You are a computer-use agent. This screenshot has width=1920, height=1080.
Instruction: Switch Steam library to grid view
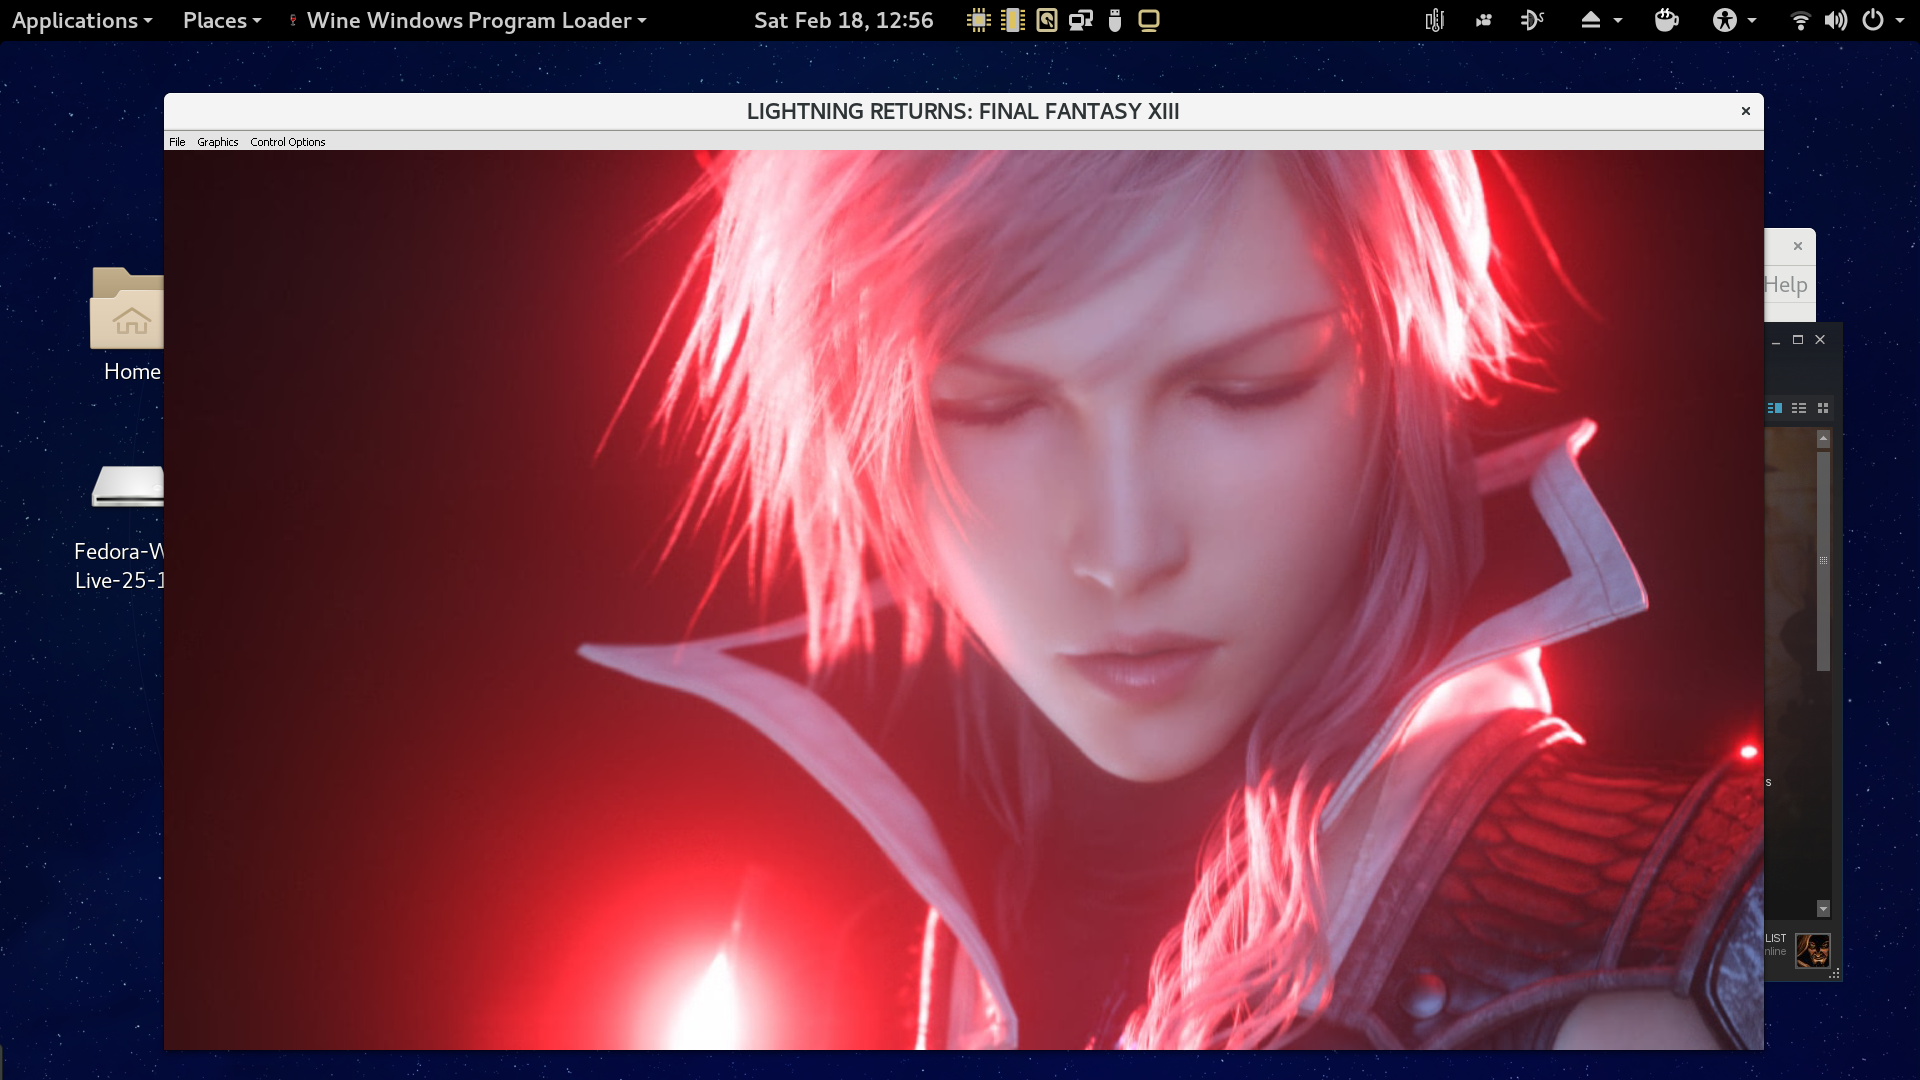pyautogui.click(x=1823, y=408)
